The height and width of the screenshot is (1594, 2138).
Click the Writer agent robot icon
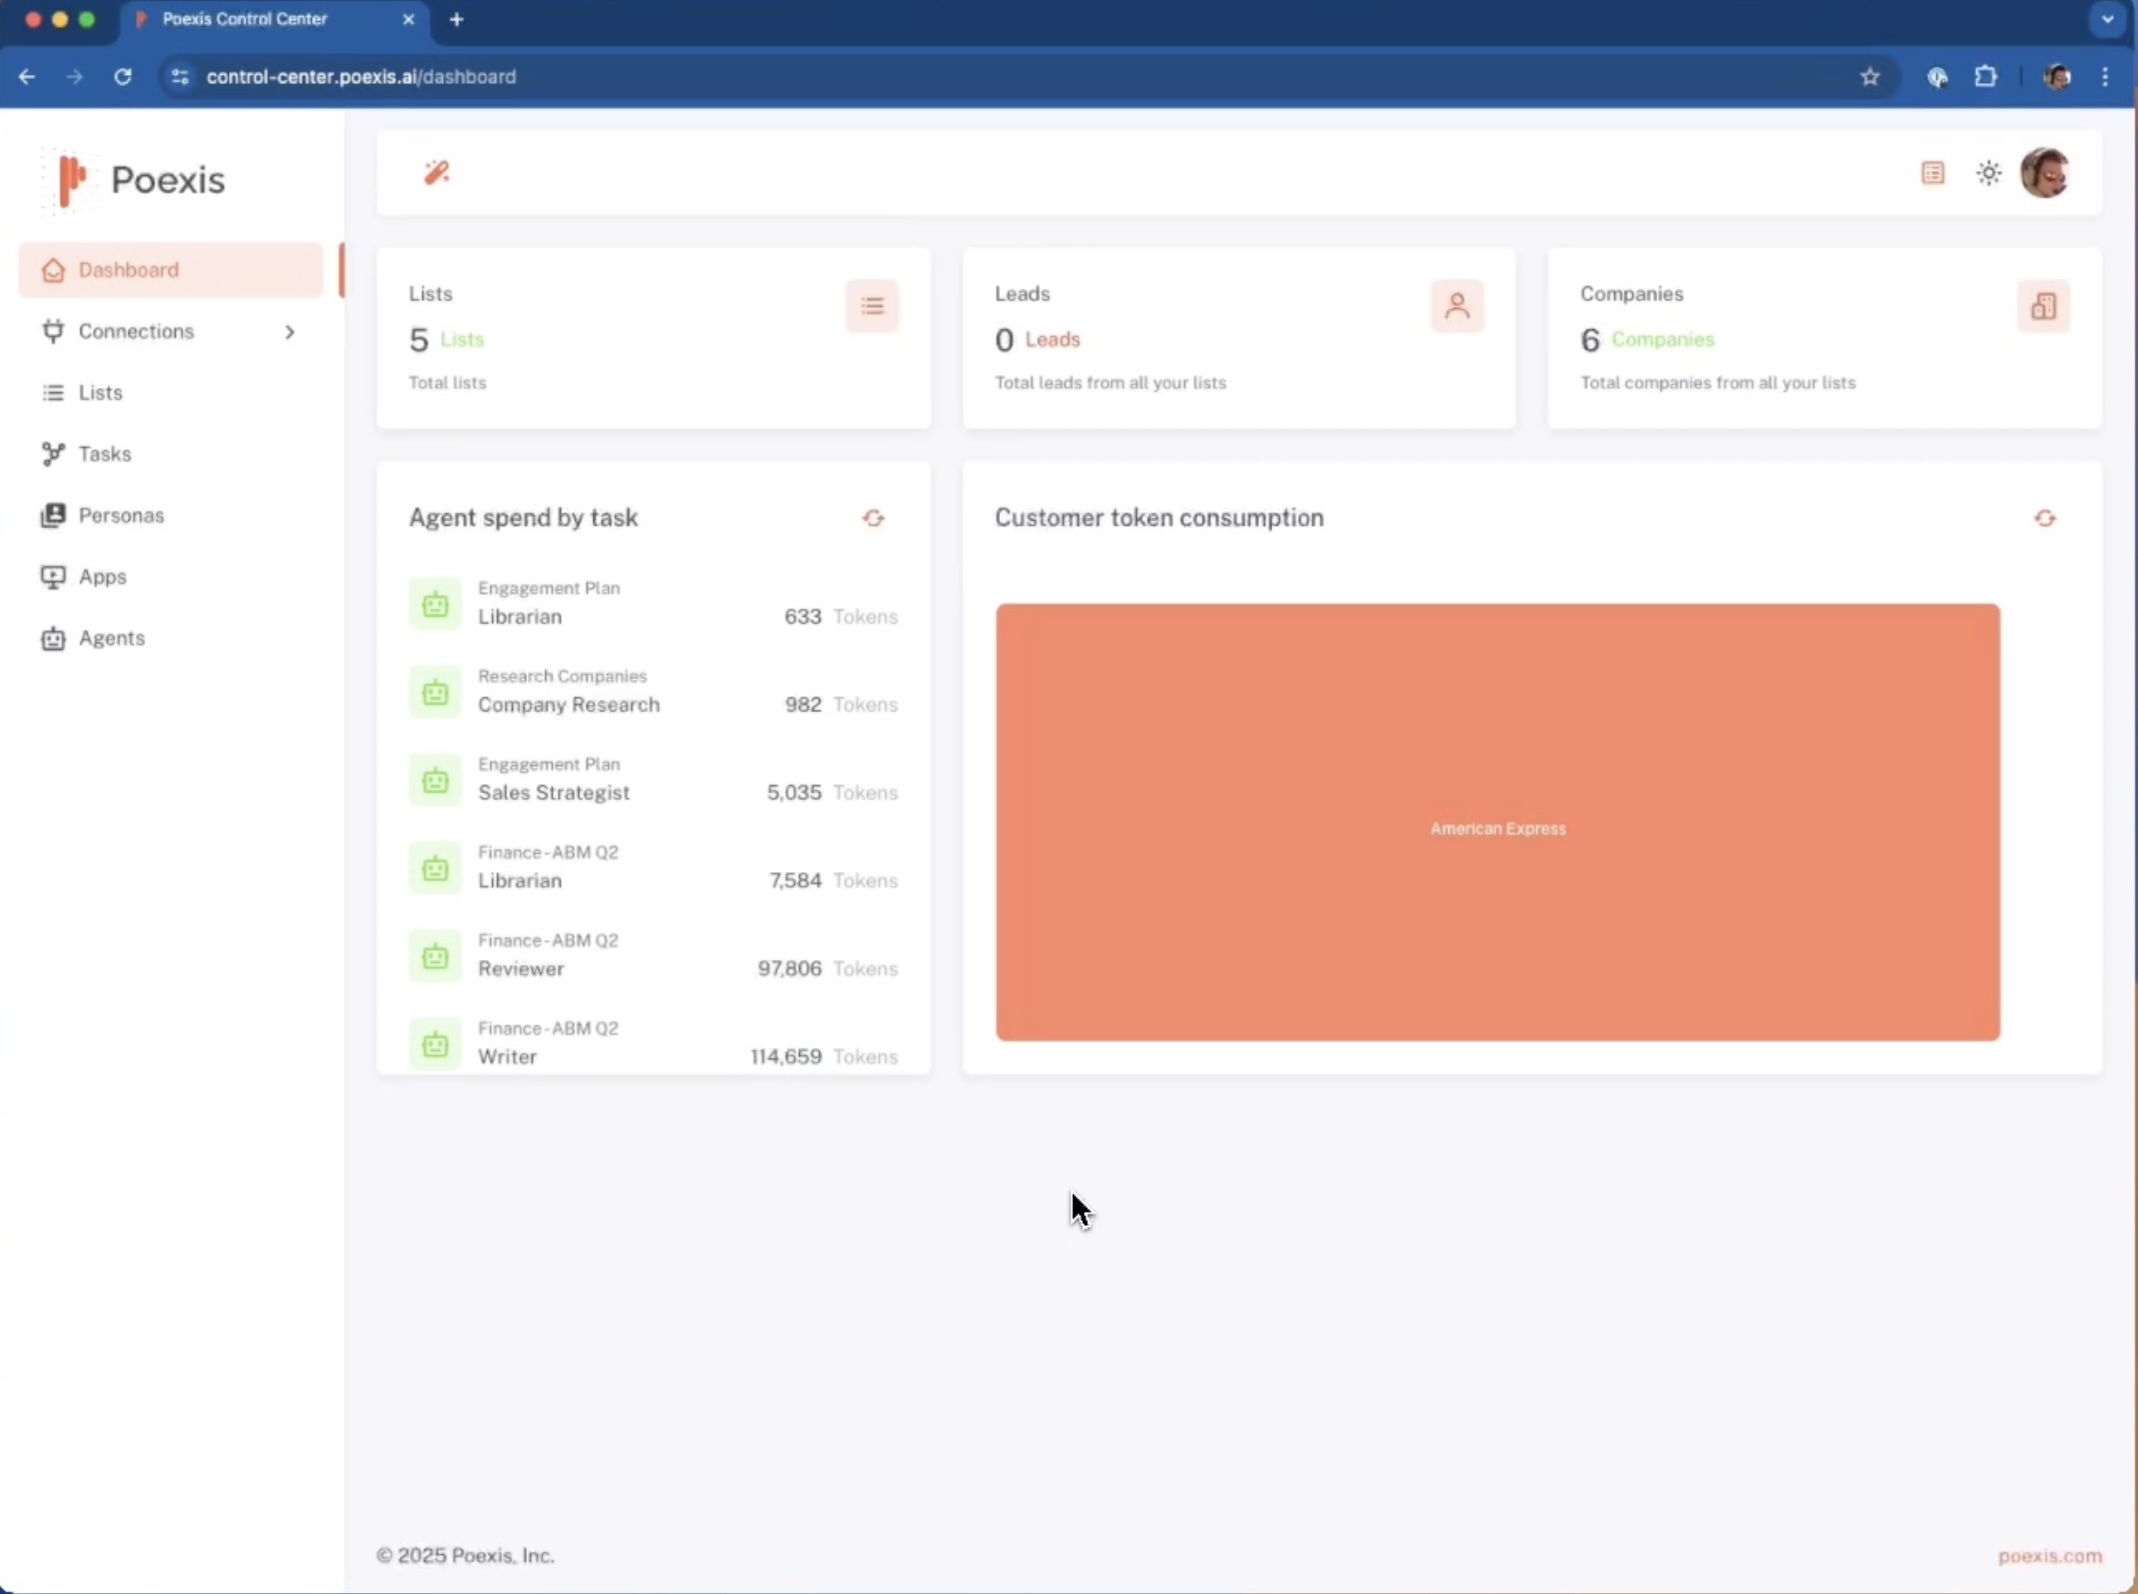pyautogui.click(x=435, y=1044)
